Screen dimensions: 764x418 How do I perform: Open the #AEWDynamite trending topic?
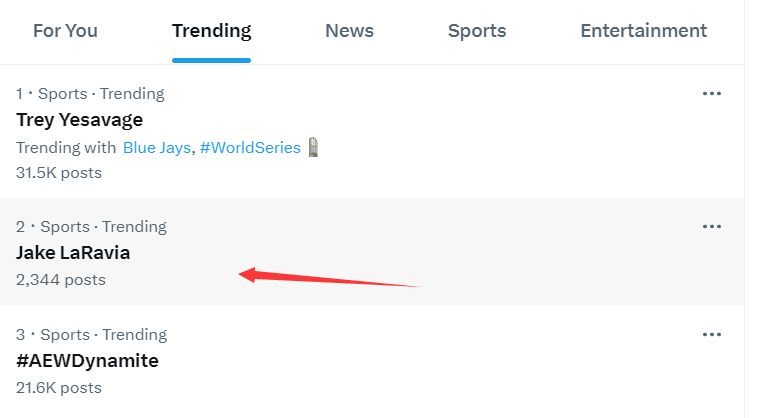[x=88, y=361]
